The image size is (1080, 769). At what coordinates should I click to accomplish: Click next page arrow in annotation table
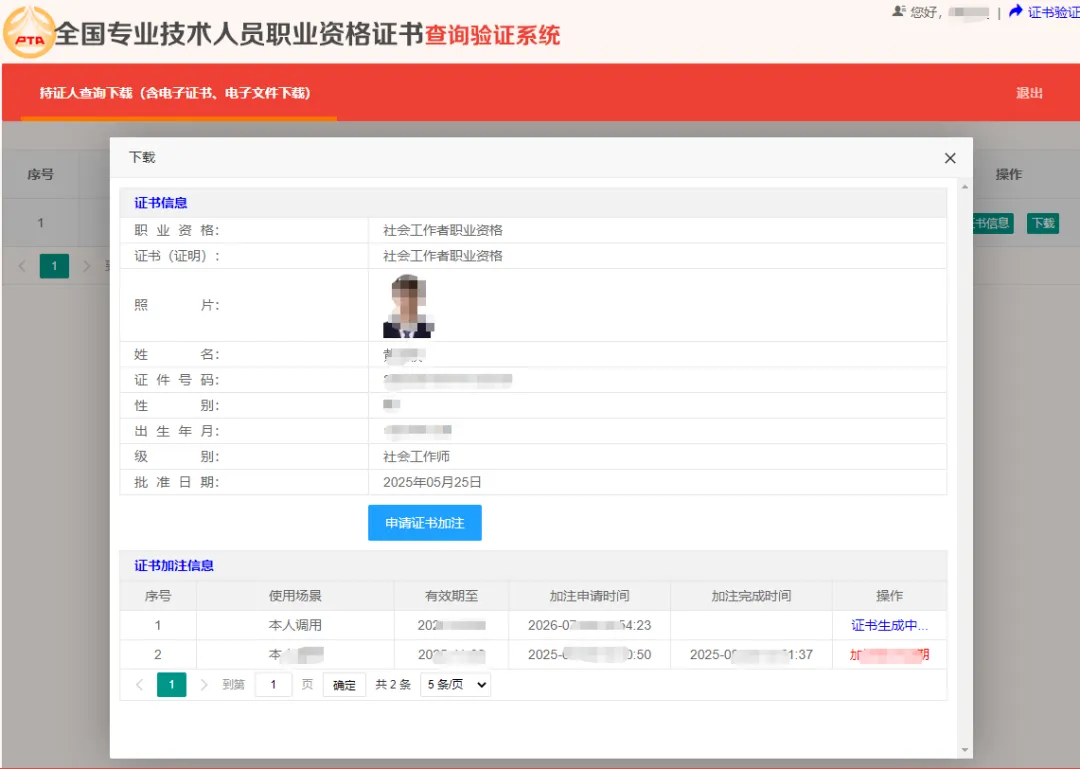(x=203, y=684)
